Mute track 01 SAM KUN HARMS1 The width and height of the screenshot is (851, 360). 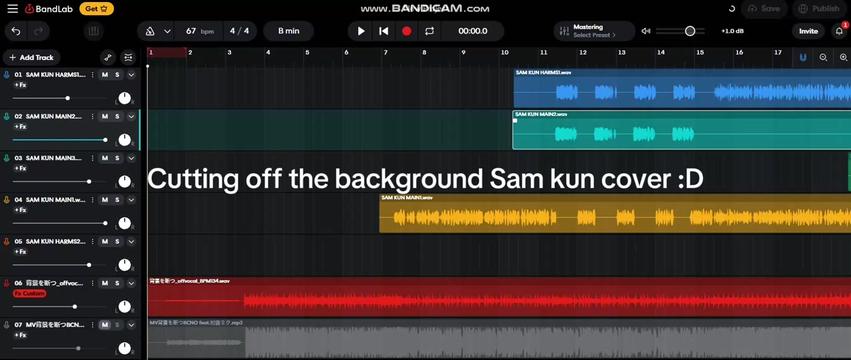104,75
